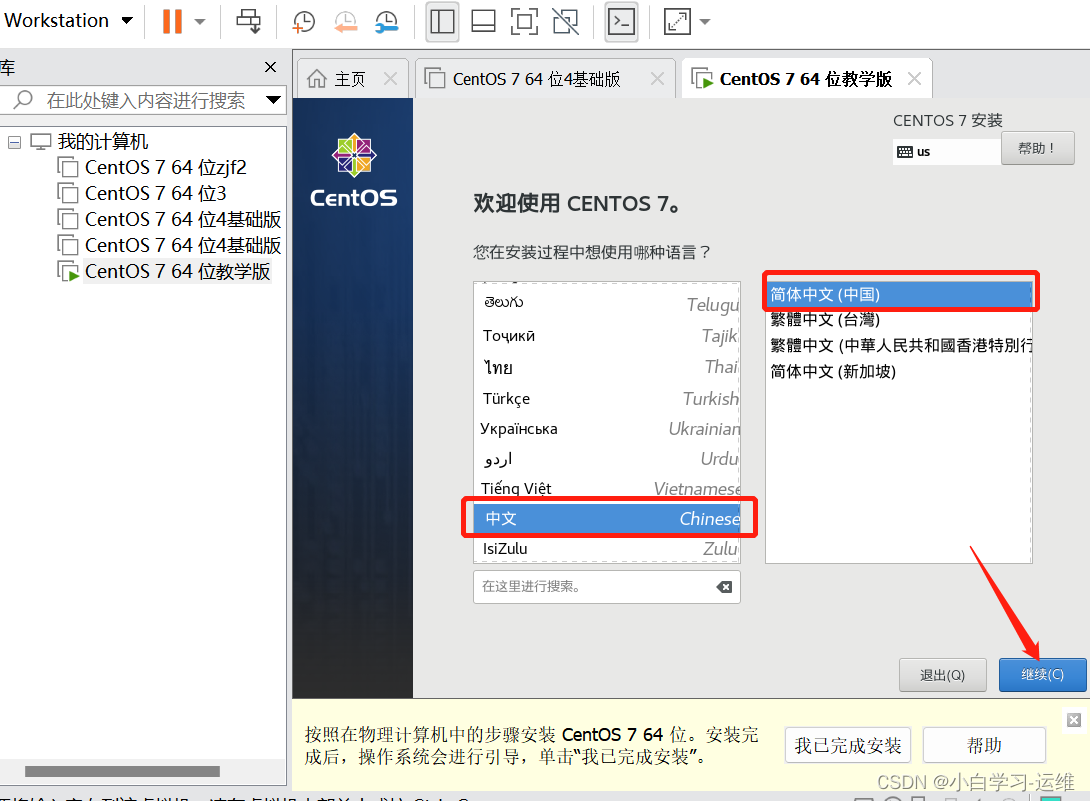Select Ukrainian in the language list

point(607,429)
